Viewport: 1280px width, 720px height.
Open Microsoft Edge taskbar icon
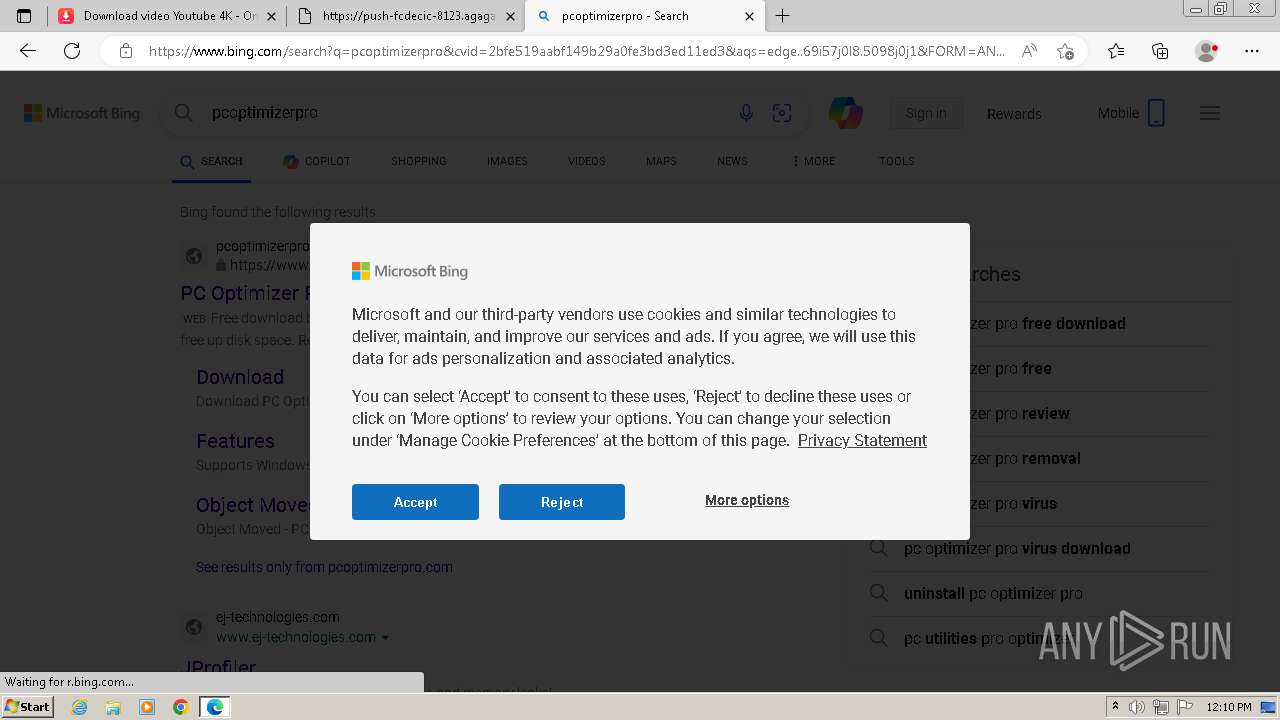215,707
